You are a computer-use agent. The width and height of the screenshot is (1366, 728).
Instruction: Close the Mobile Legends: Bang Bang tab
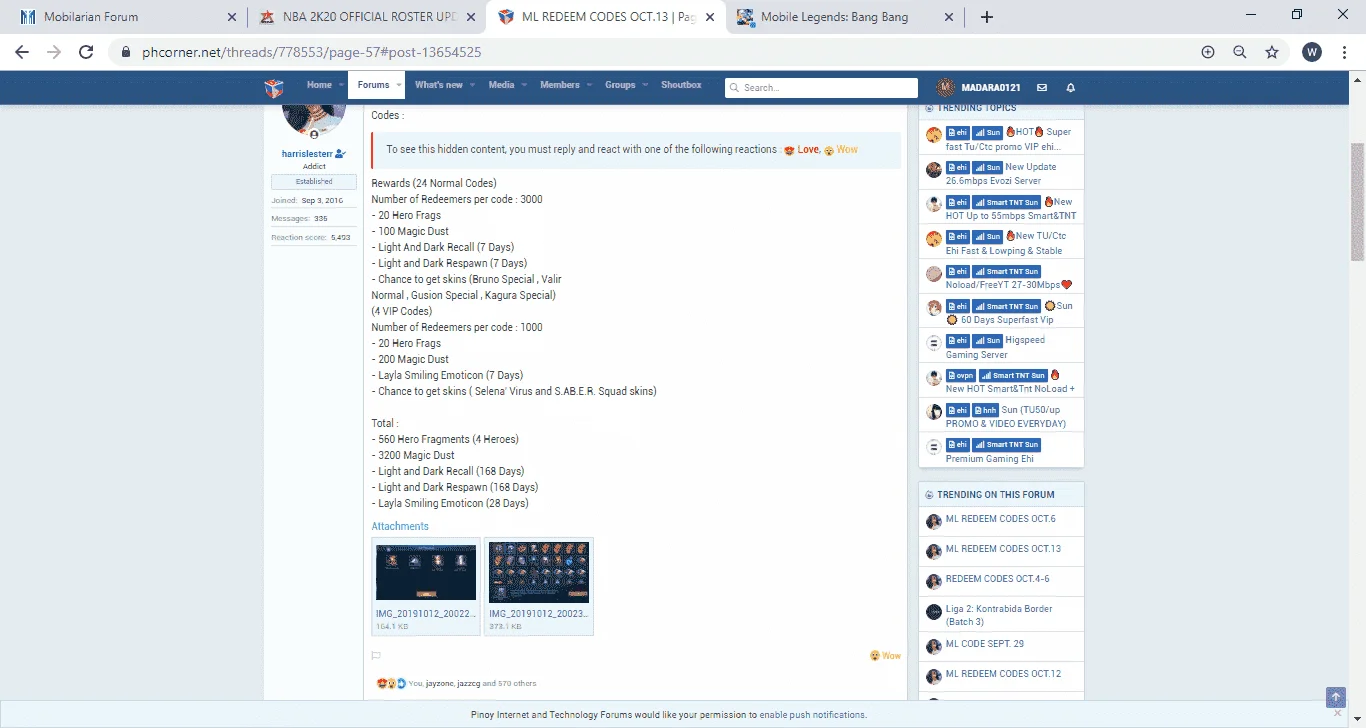click(x=950, y=17)
